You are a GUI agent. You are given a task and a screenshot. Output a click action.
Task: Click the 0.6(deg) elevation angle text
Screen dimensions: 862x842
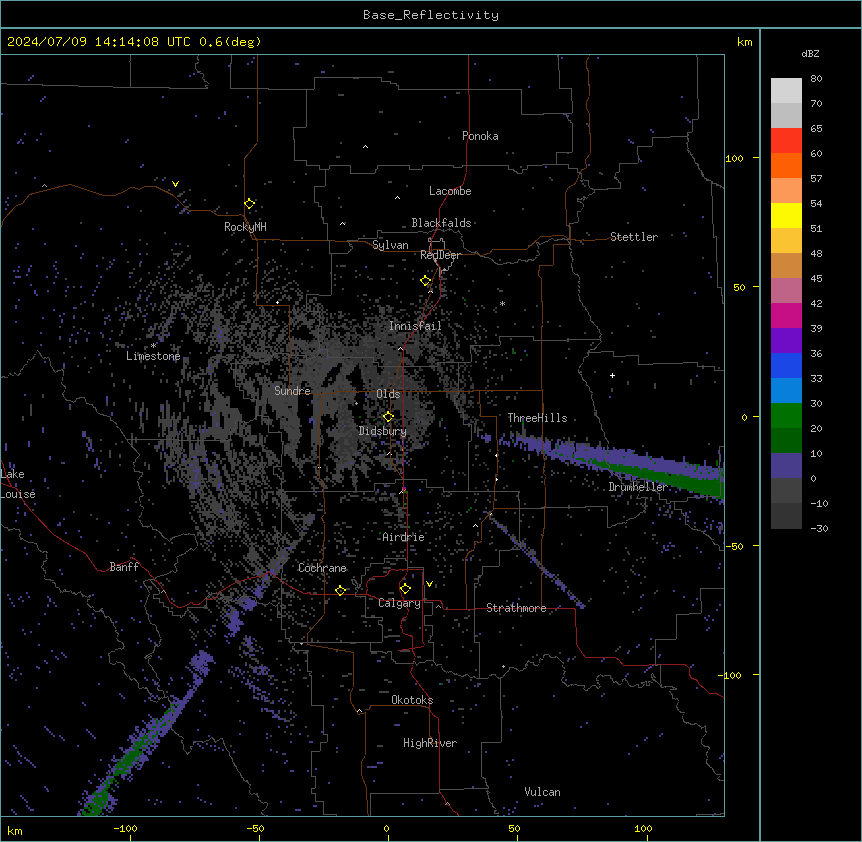(230, 42)
